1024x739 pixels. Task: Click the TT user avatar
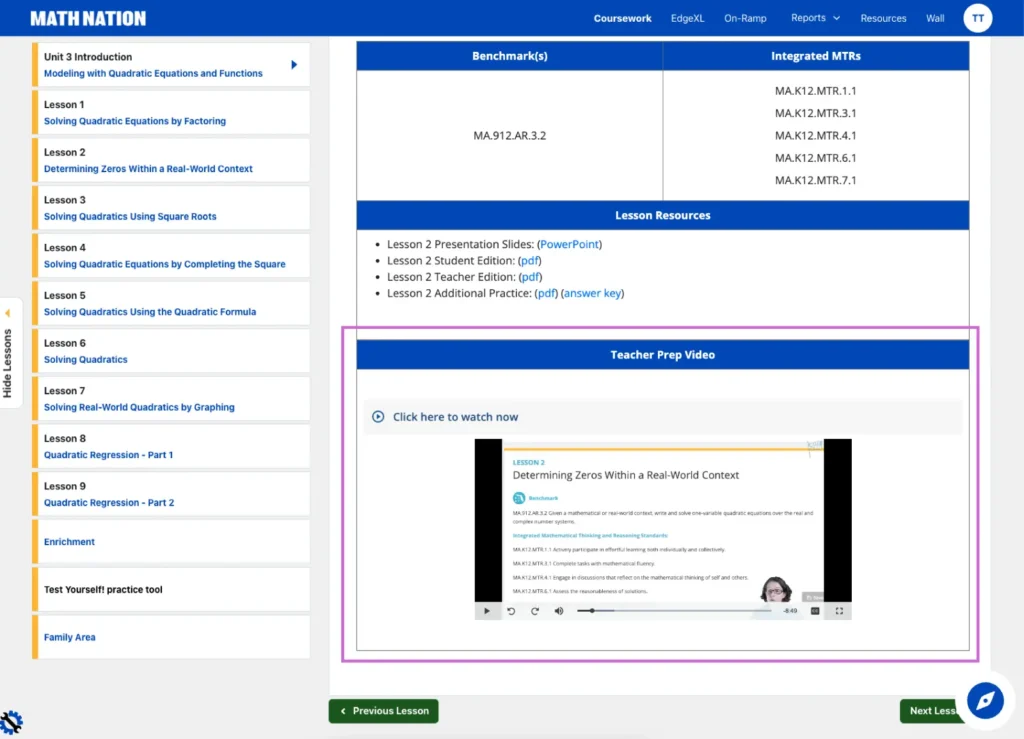pyautogui.click(x=977, y=18)
